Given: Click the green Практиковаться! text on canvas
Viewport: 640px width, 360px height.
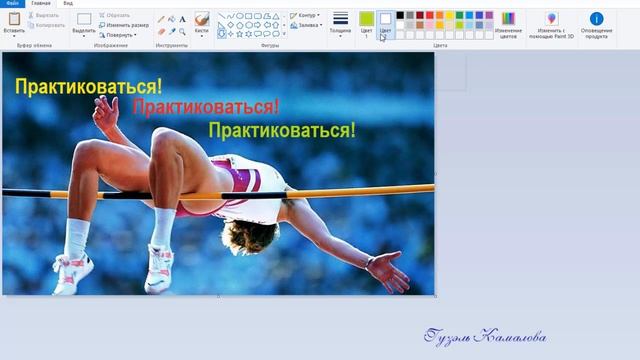Looking at the screenshot, I should point(282,131).
